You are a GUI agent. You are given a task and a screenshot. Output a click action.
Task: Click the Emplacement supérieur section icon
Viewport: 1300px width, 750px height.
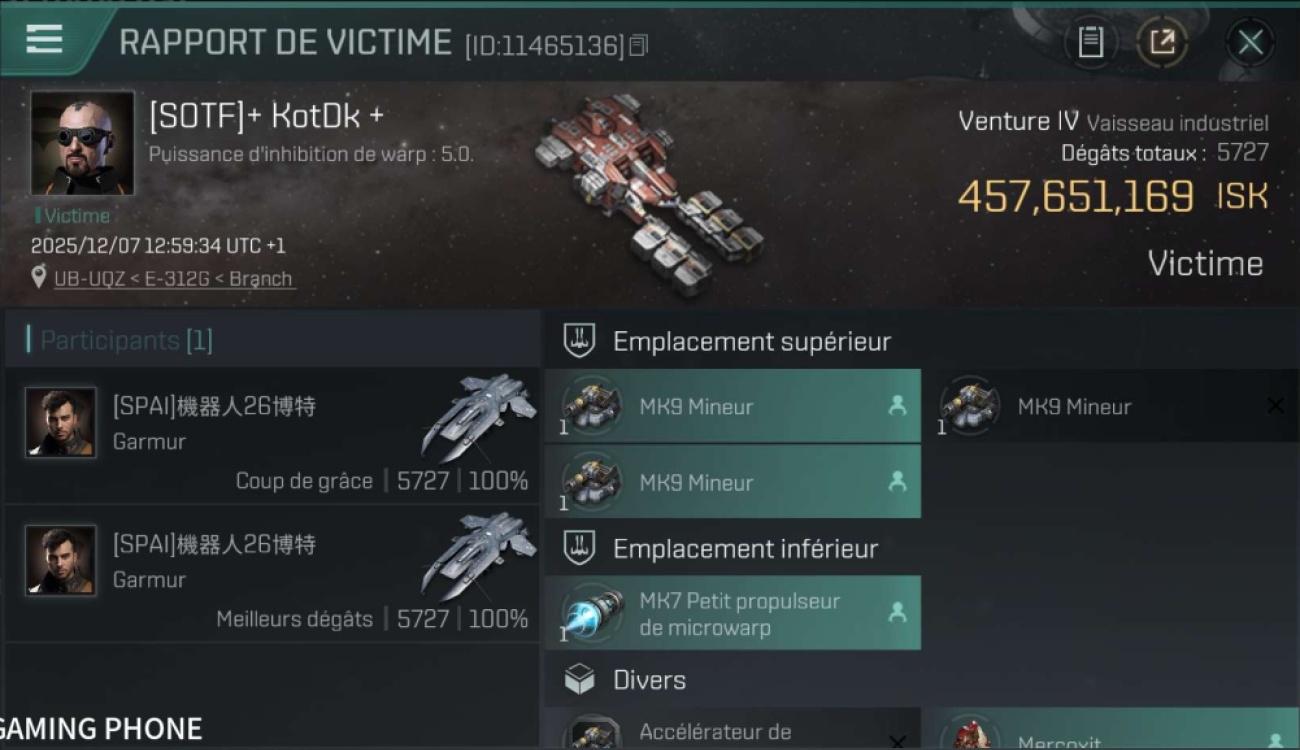(x=580, y=341)
